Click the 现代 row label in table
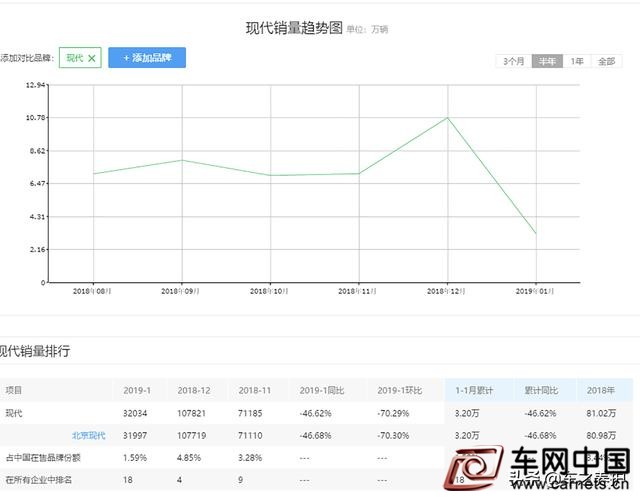Screen dimensions: 640x501 (x=14, y=413)
